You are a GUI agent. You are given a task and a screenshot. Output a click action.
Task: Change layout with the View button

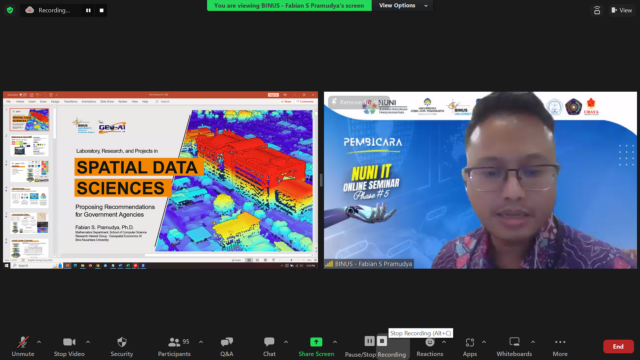621,10
